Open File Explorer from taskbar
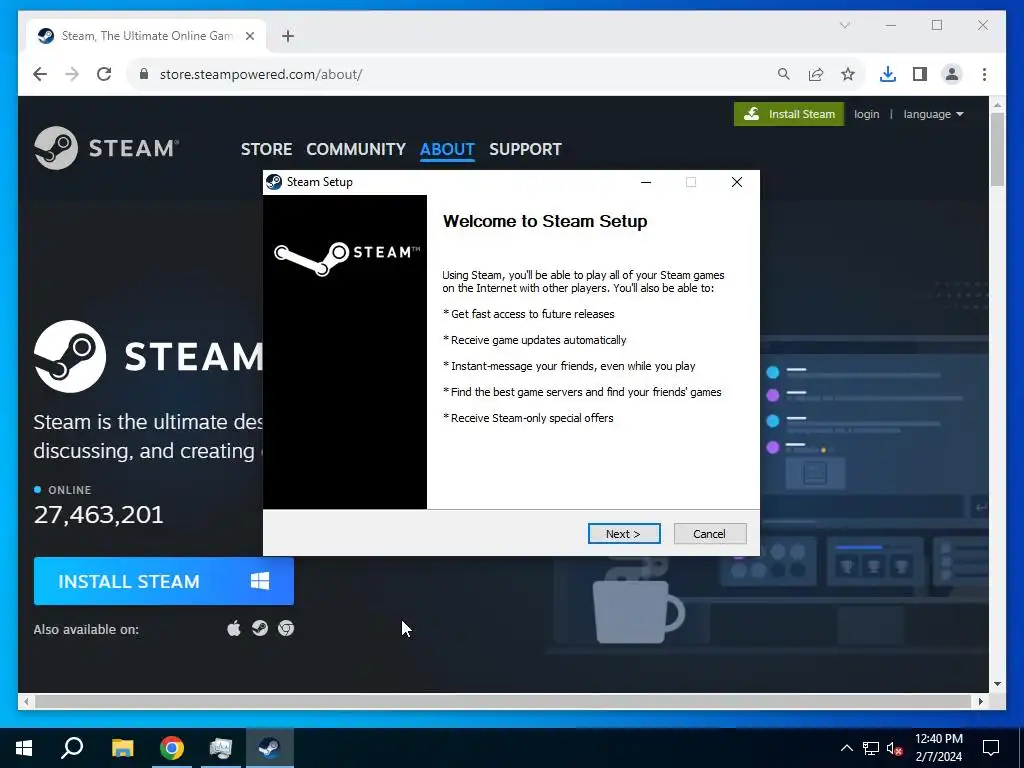This screenshot has width=1024, height=768. tap(122, 748)
